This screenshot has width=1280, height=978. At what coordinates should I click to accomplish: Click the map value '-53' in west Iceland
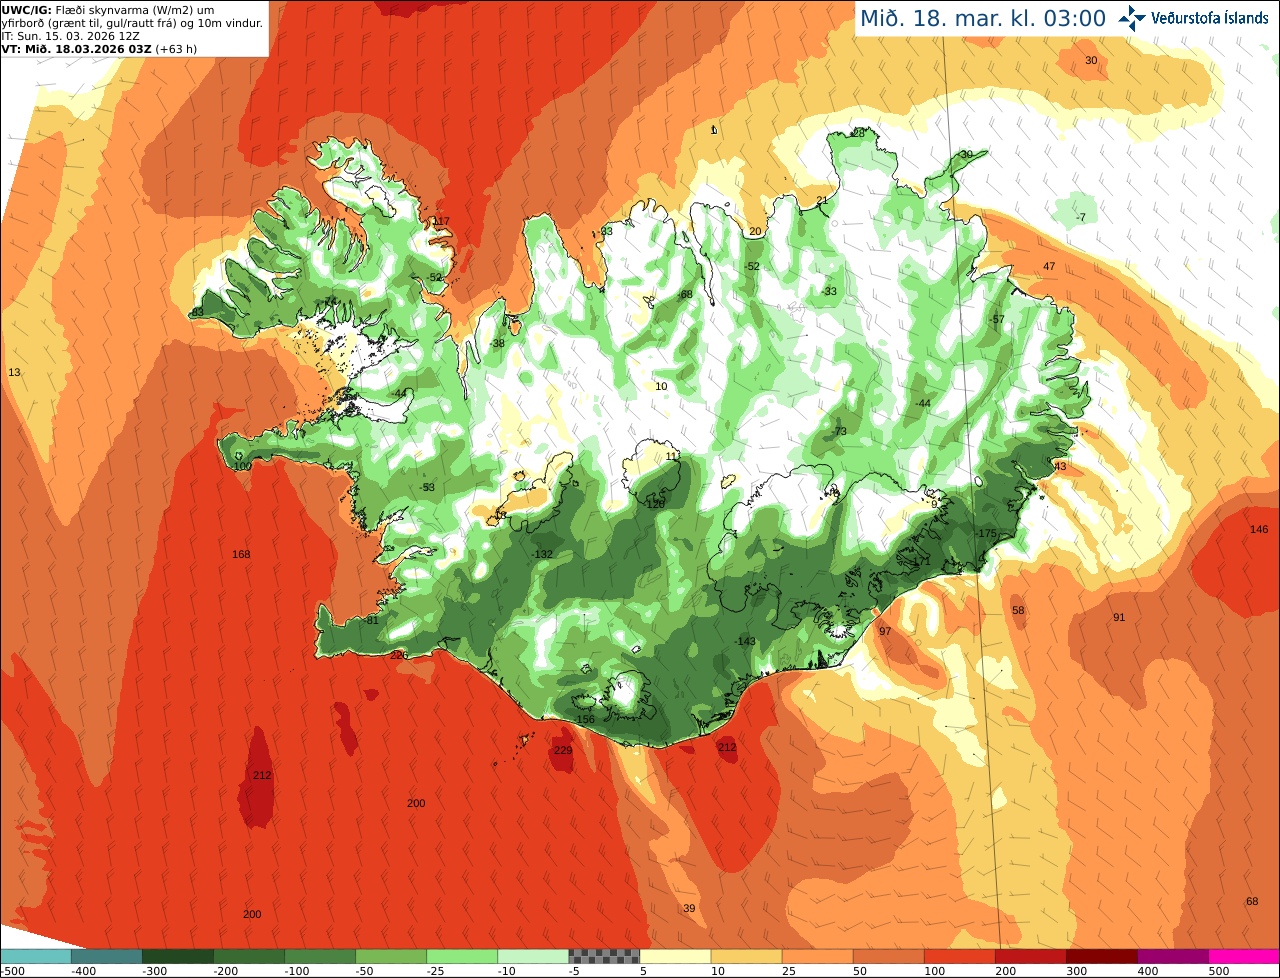point(428,487)
